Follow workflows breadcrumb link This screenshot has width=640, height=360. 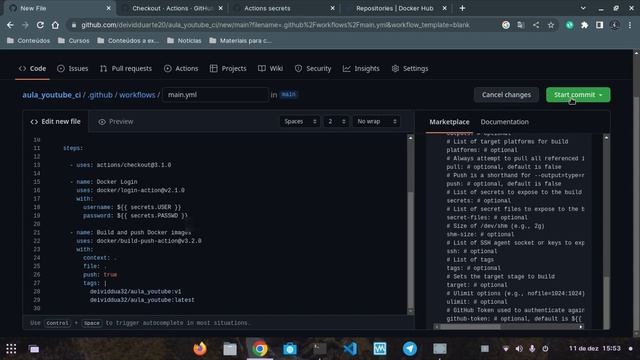pos(137,95)
